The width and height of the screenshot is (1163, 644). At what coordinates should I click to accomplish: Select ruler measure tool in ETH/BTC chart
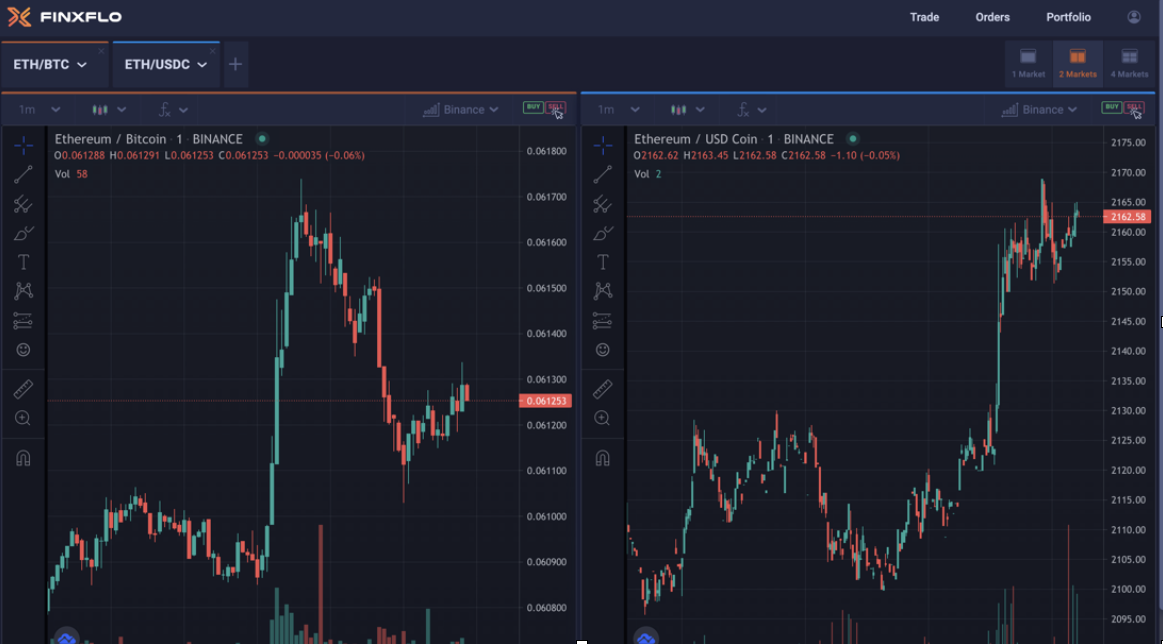click(23, 389)
